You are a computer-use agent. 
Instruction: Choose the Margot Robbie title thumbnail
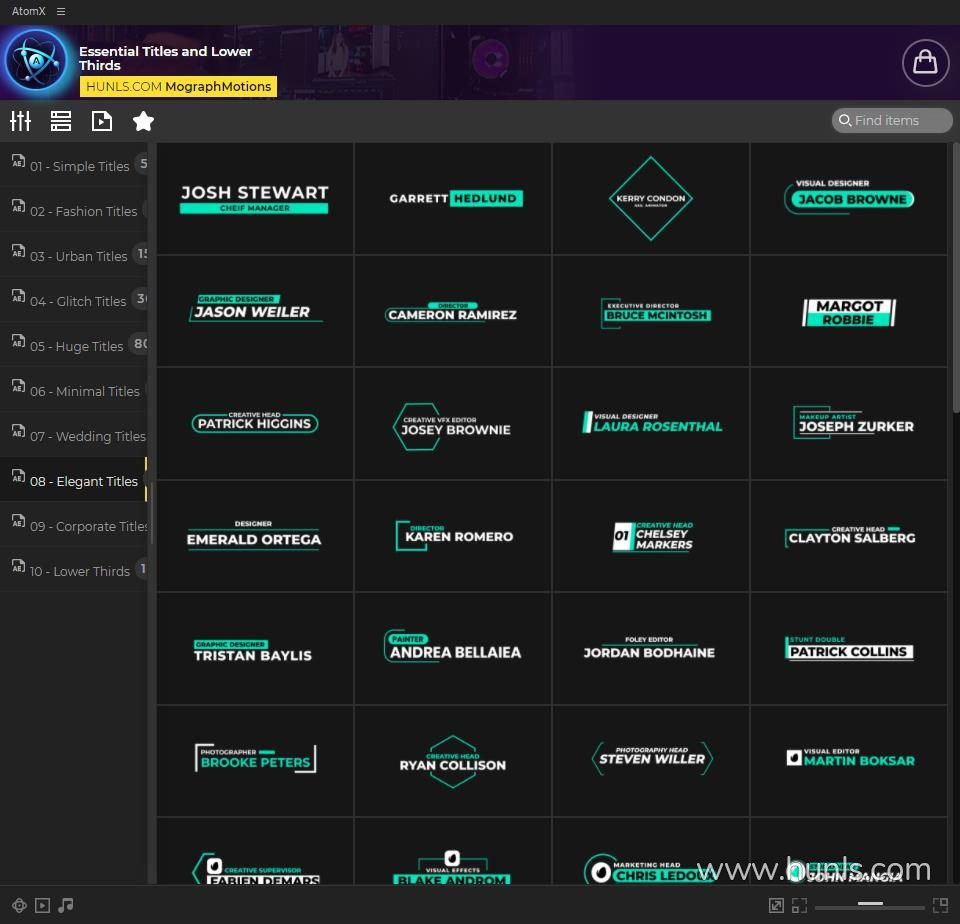pyautogui.click(x=849, y=311)
